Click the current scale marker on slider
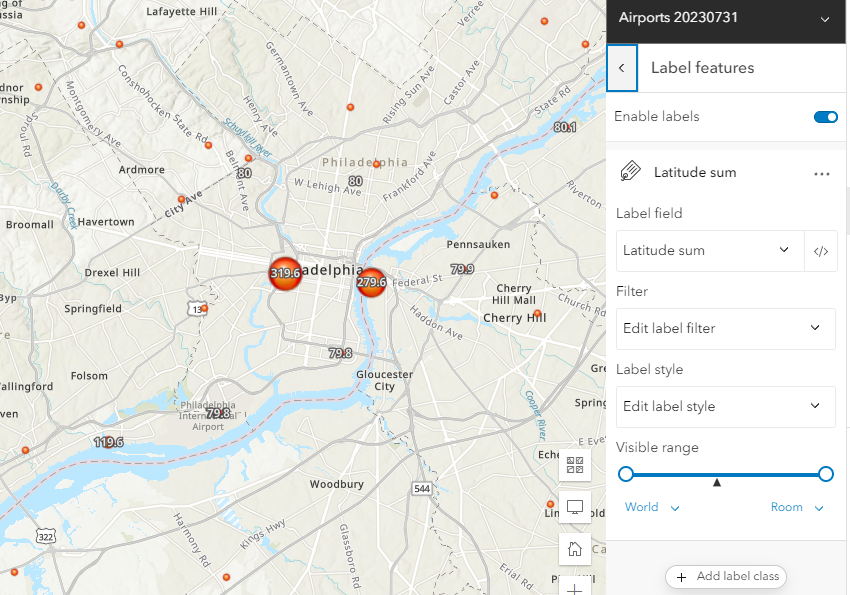Image resolution: width=850 pixels, height=595 pixels. [717, 482]
